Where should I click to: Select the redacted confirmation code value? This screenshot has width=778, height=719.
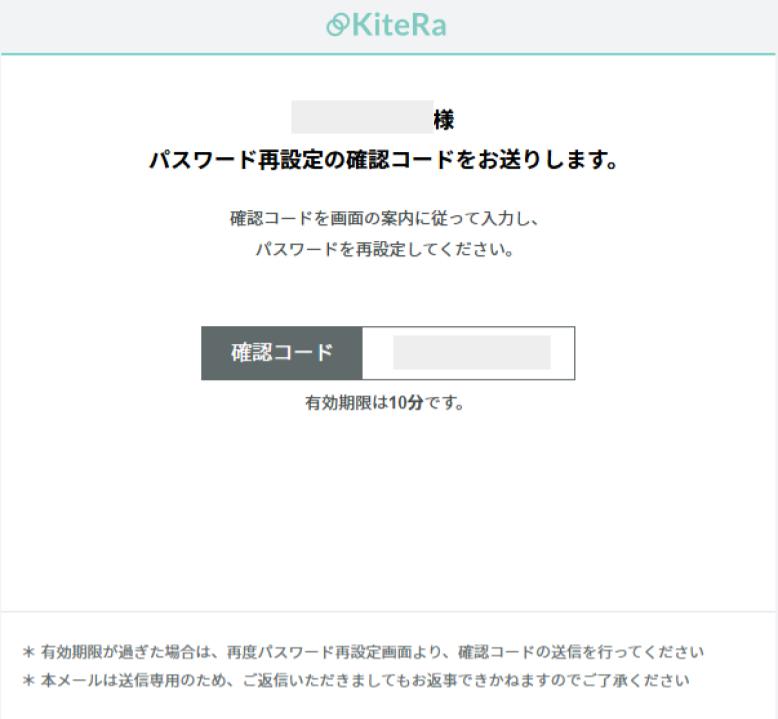[471, 353]
